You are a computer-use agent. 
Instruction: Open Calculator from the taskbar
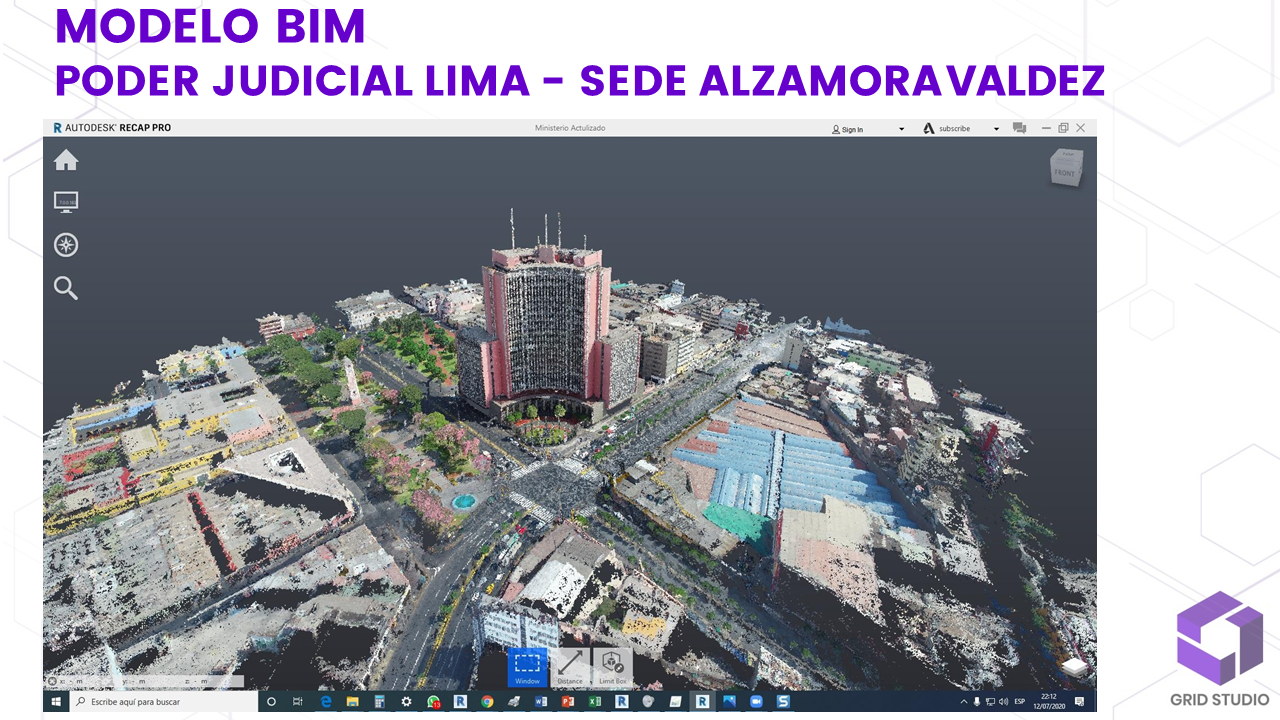[x=380, y=702]
